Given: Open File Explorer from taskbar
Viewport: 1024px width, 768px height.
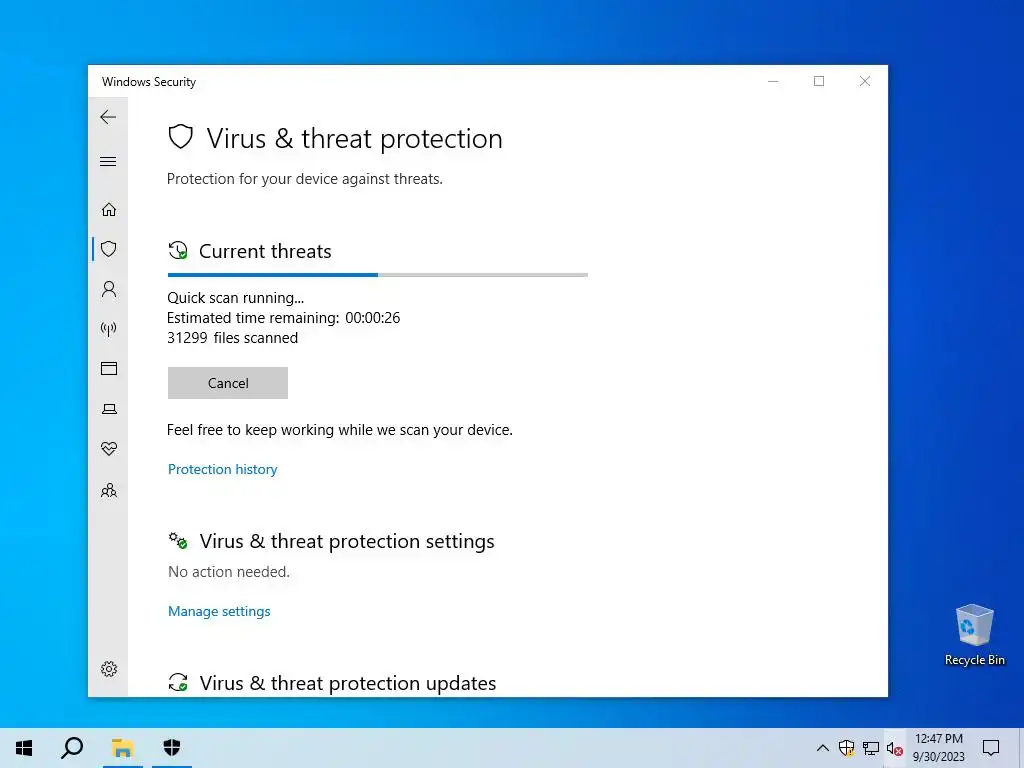Looking at the screenshot, I should click(x=122, y=748).
